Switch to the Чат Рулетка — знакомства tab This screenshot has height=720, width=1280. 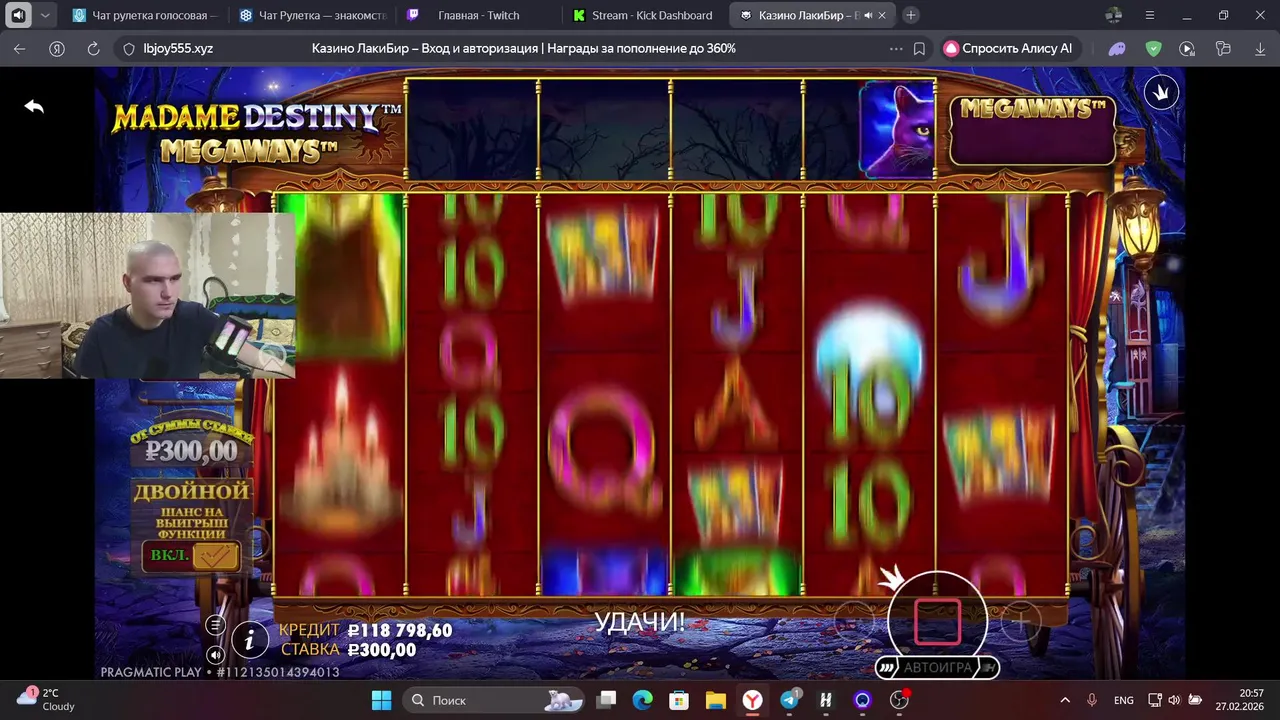coord(313,15)
